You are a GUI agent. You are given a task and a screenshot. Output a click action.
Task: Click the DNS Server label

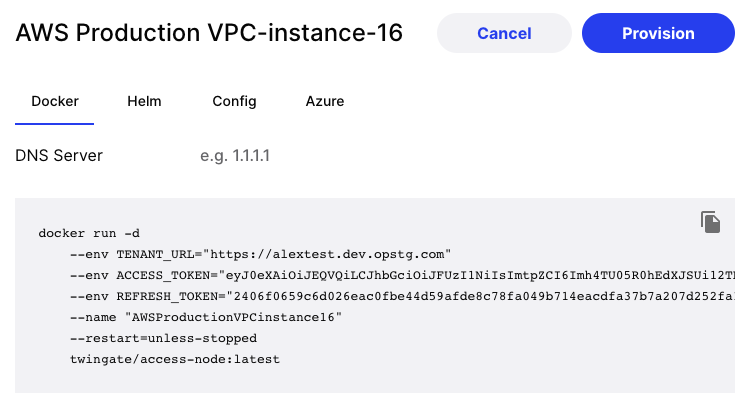pyautogui.click(x=59, y=156)
